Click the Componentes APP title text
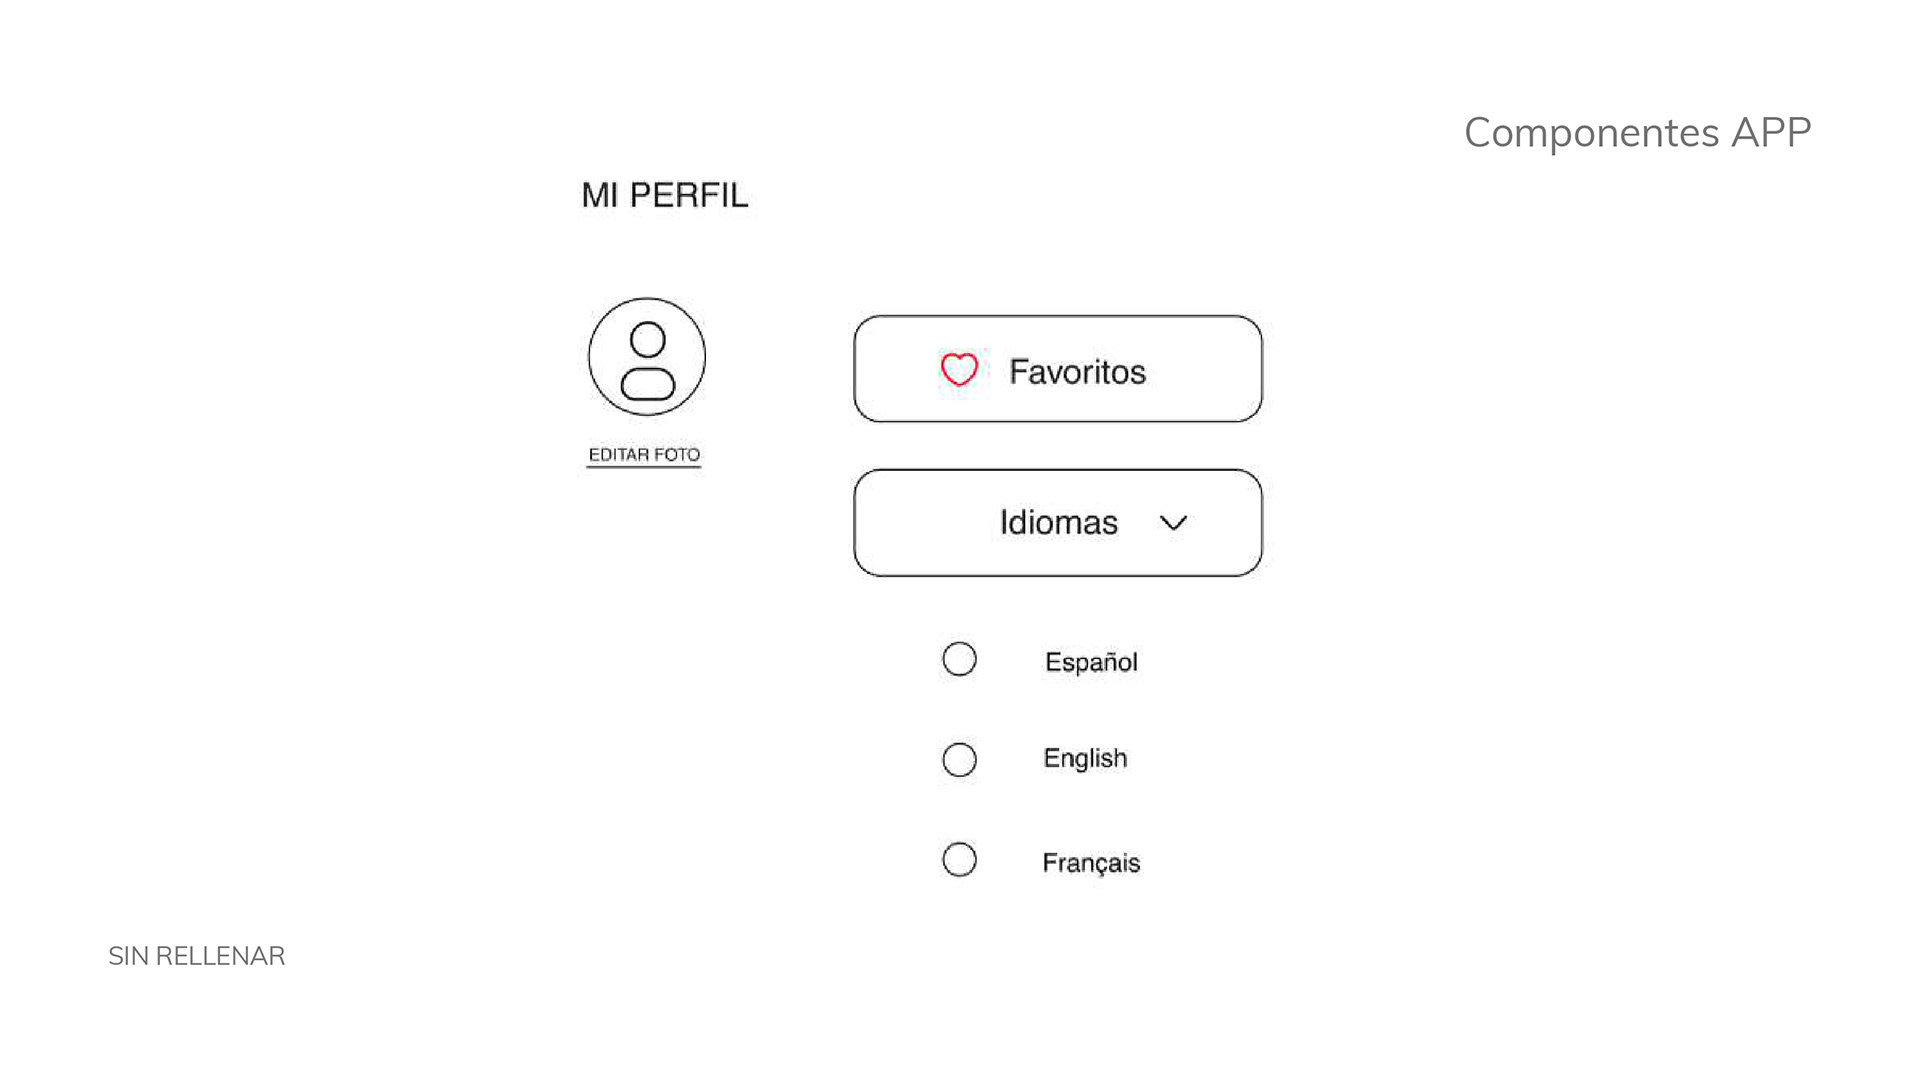The image size is (1920, 1080). (1637, 133)
